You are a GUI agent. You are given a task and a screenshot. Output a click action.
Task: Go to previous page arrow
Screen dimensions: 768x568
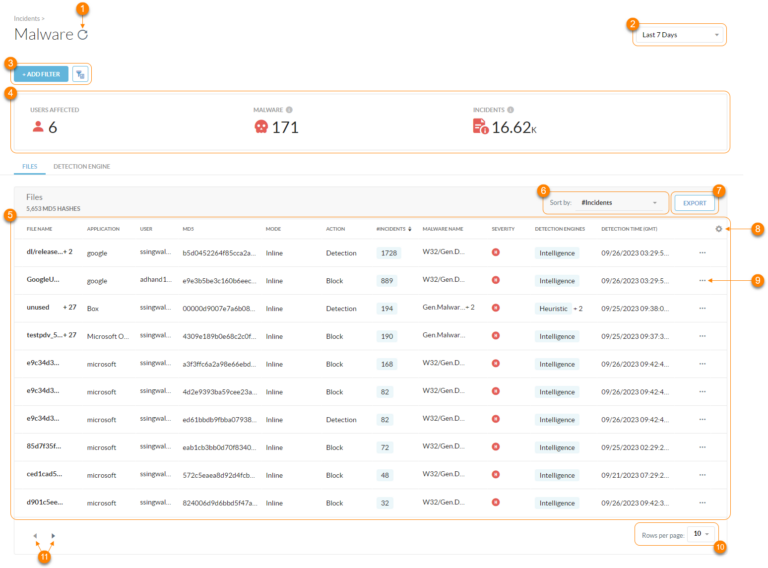pyautogui.click(x=35, y=536)
